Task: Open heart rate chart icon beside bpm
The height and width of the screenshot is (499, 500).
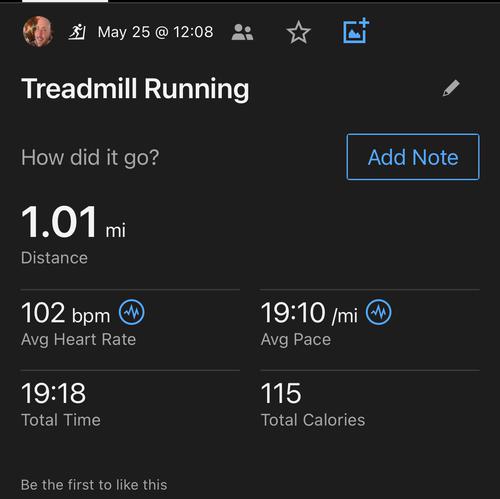Action: [132, 312]
